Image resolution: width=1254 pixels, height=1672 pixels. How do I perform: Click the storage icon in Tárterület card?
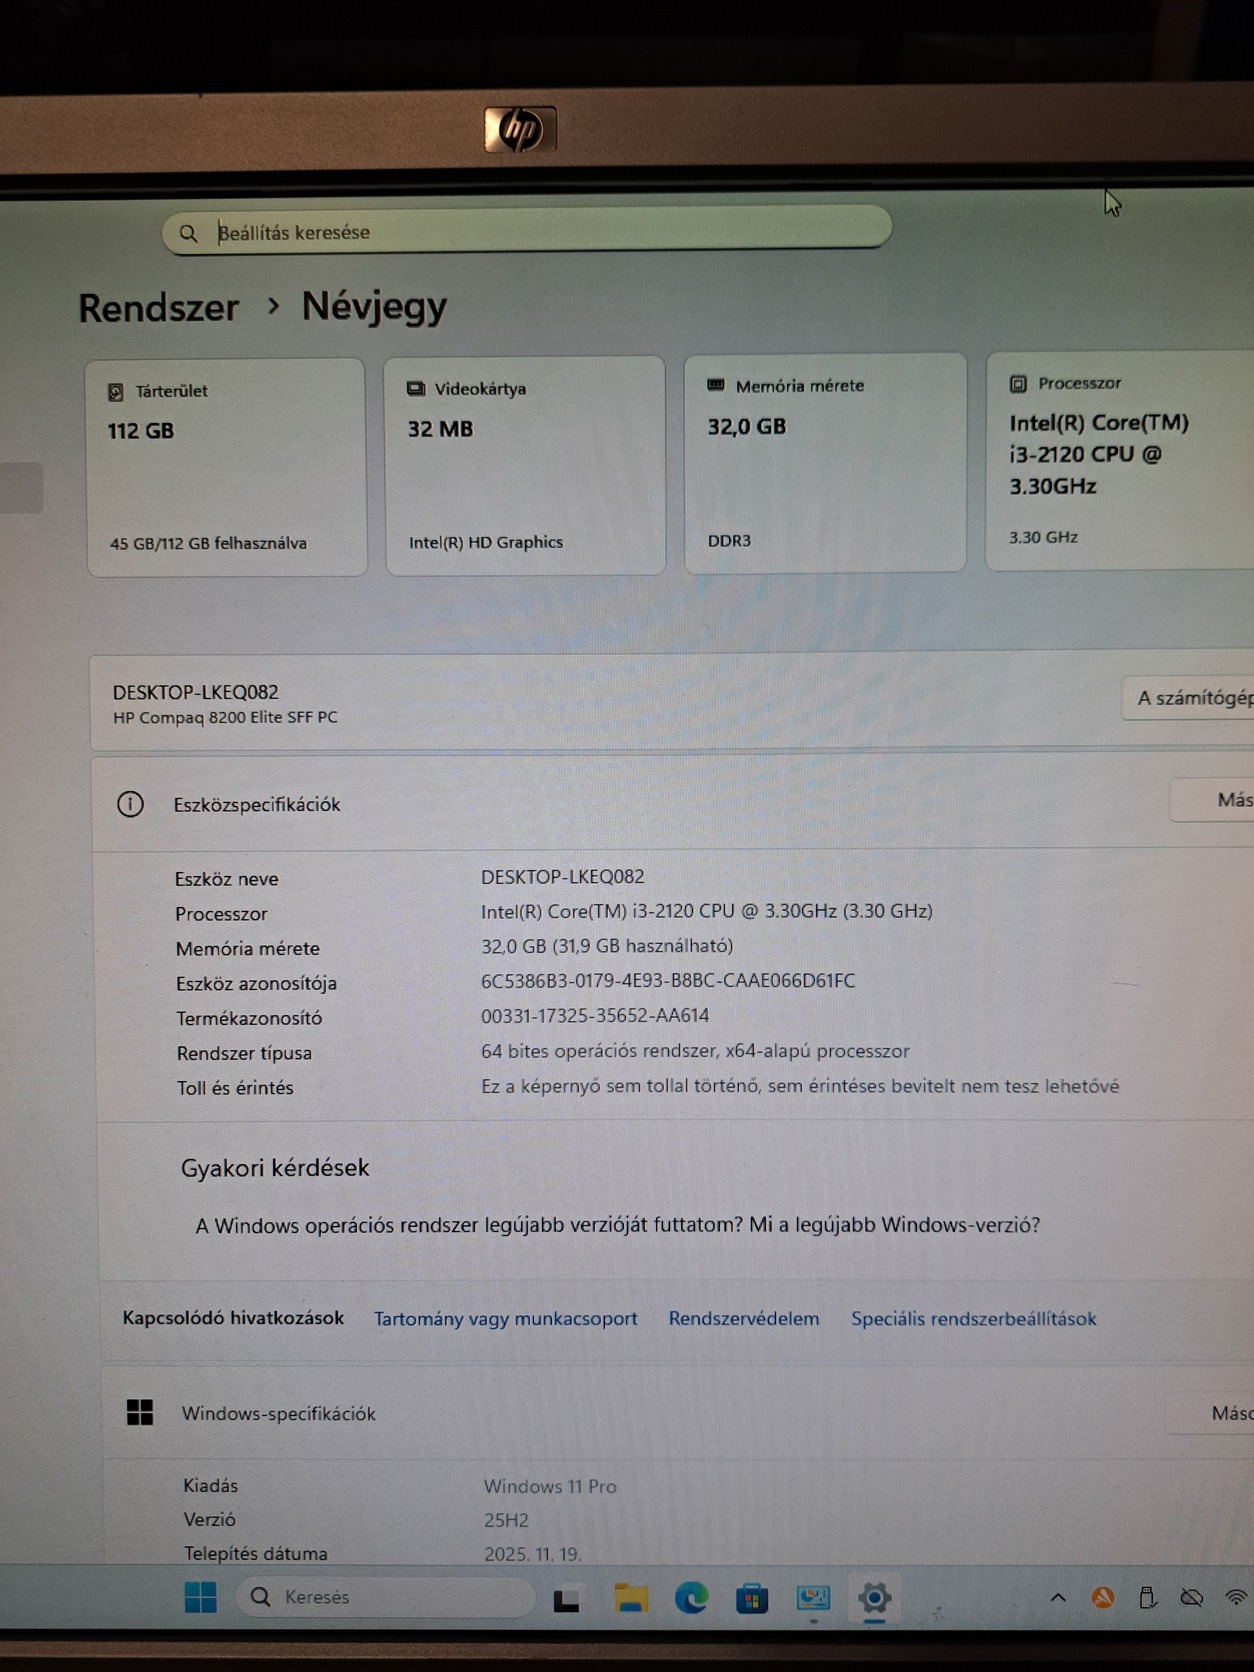116,392
